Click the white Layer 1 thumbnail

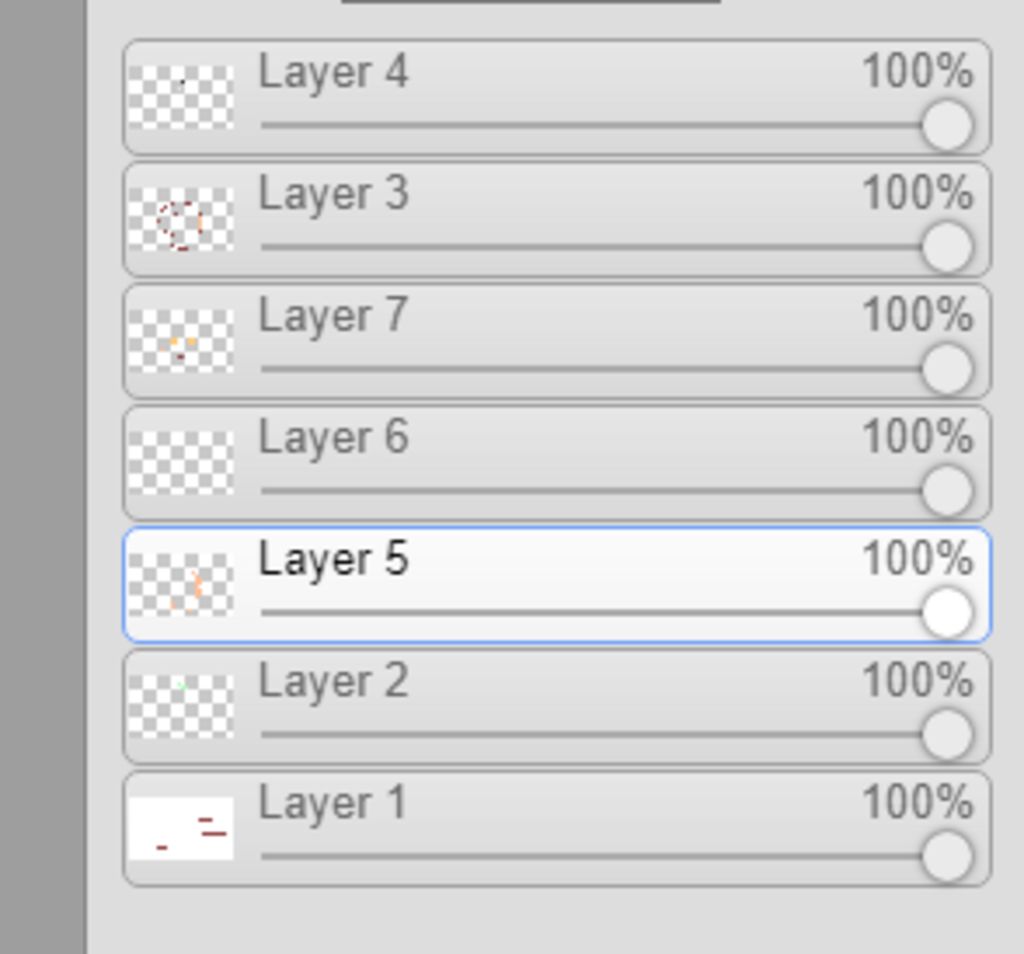click(x=181, y=829)
